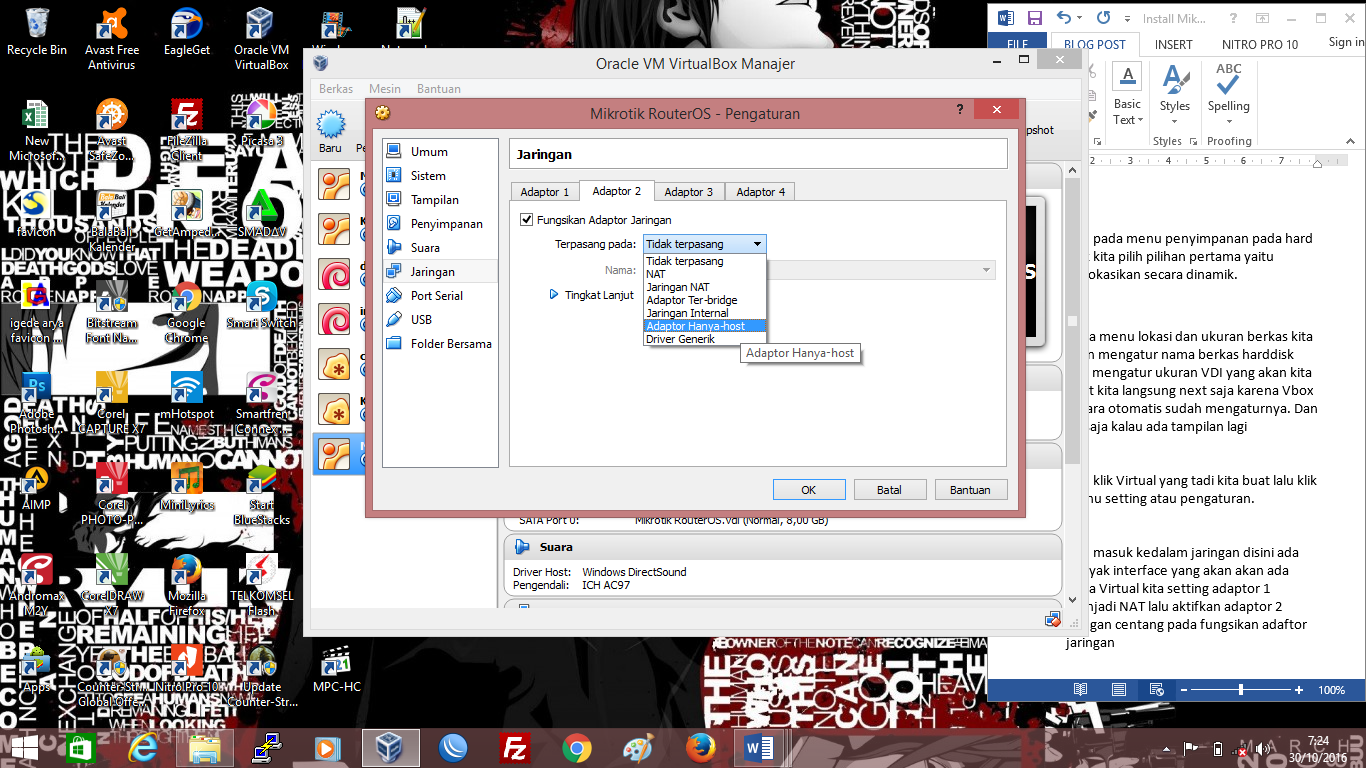The width and height of the screenshot is (1366, 768).
Task: Open the Undo history dropdown arrow
Action: click(1079, 18)
